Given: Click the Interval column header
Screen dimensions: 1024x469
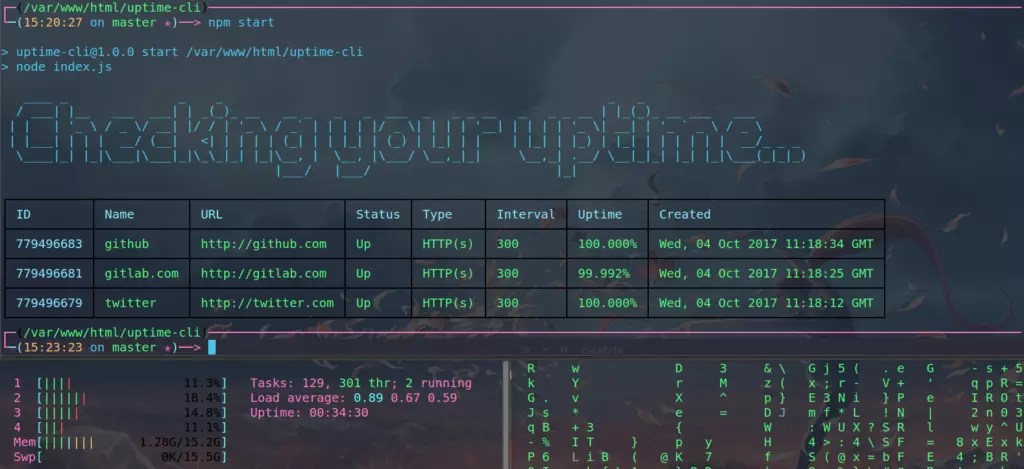Looking at the screenshot, I should pos(526,214).
